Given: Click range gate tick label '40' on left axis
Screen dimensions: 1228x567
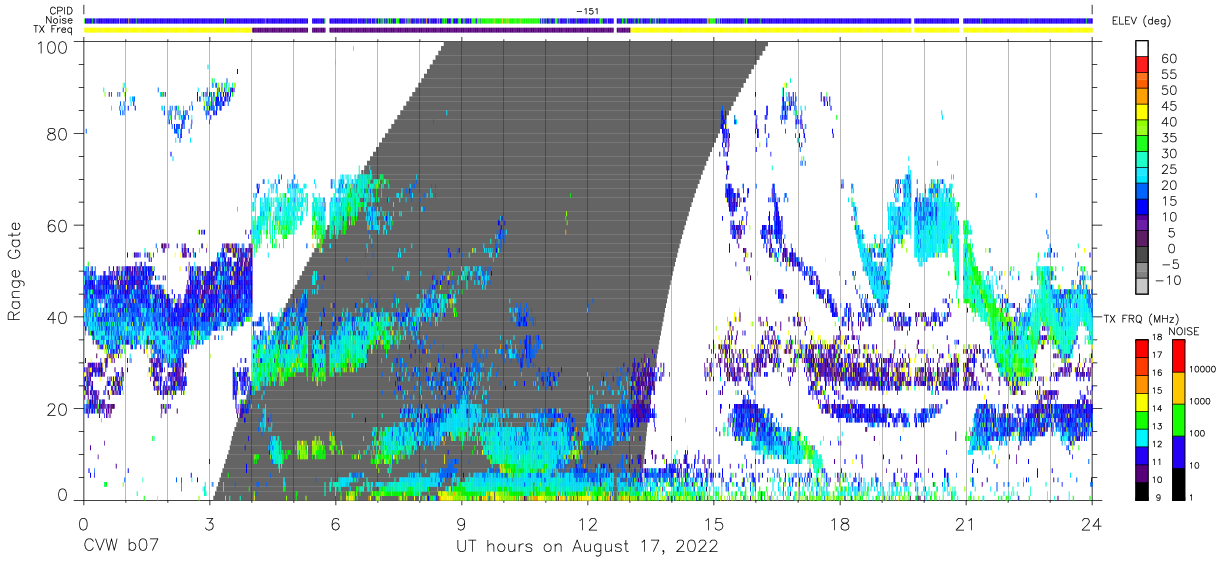Looking at the screenshot, I should [x=58, y=317].
